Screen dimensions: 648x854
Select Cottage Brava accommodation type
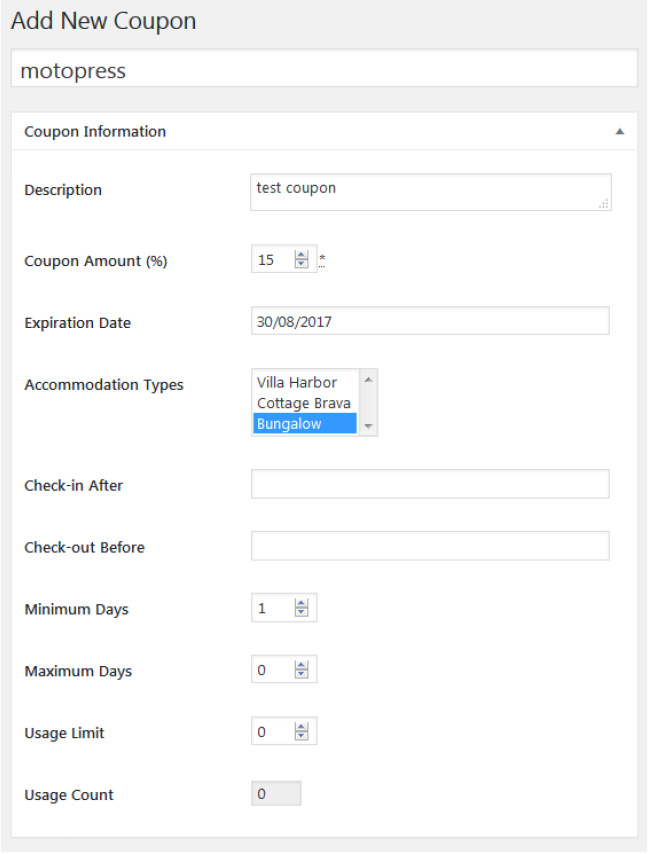point(304,403)
